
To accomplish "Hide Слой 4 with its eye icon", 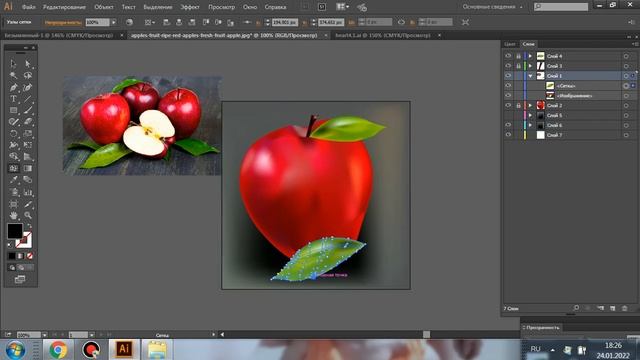I will click(x=508, y=56).
